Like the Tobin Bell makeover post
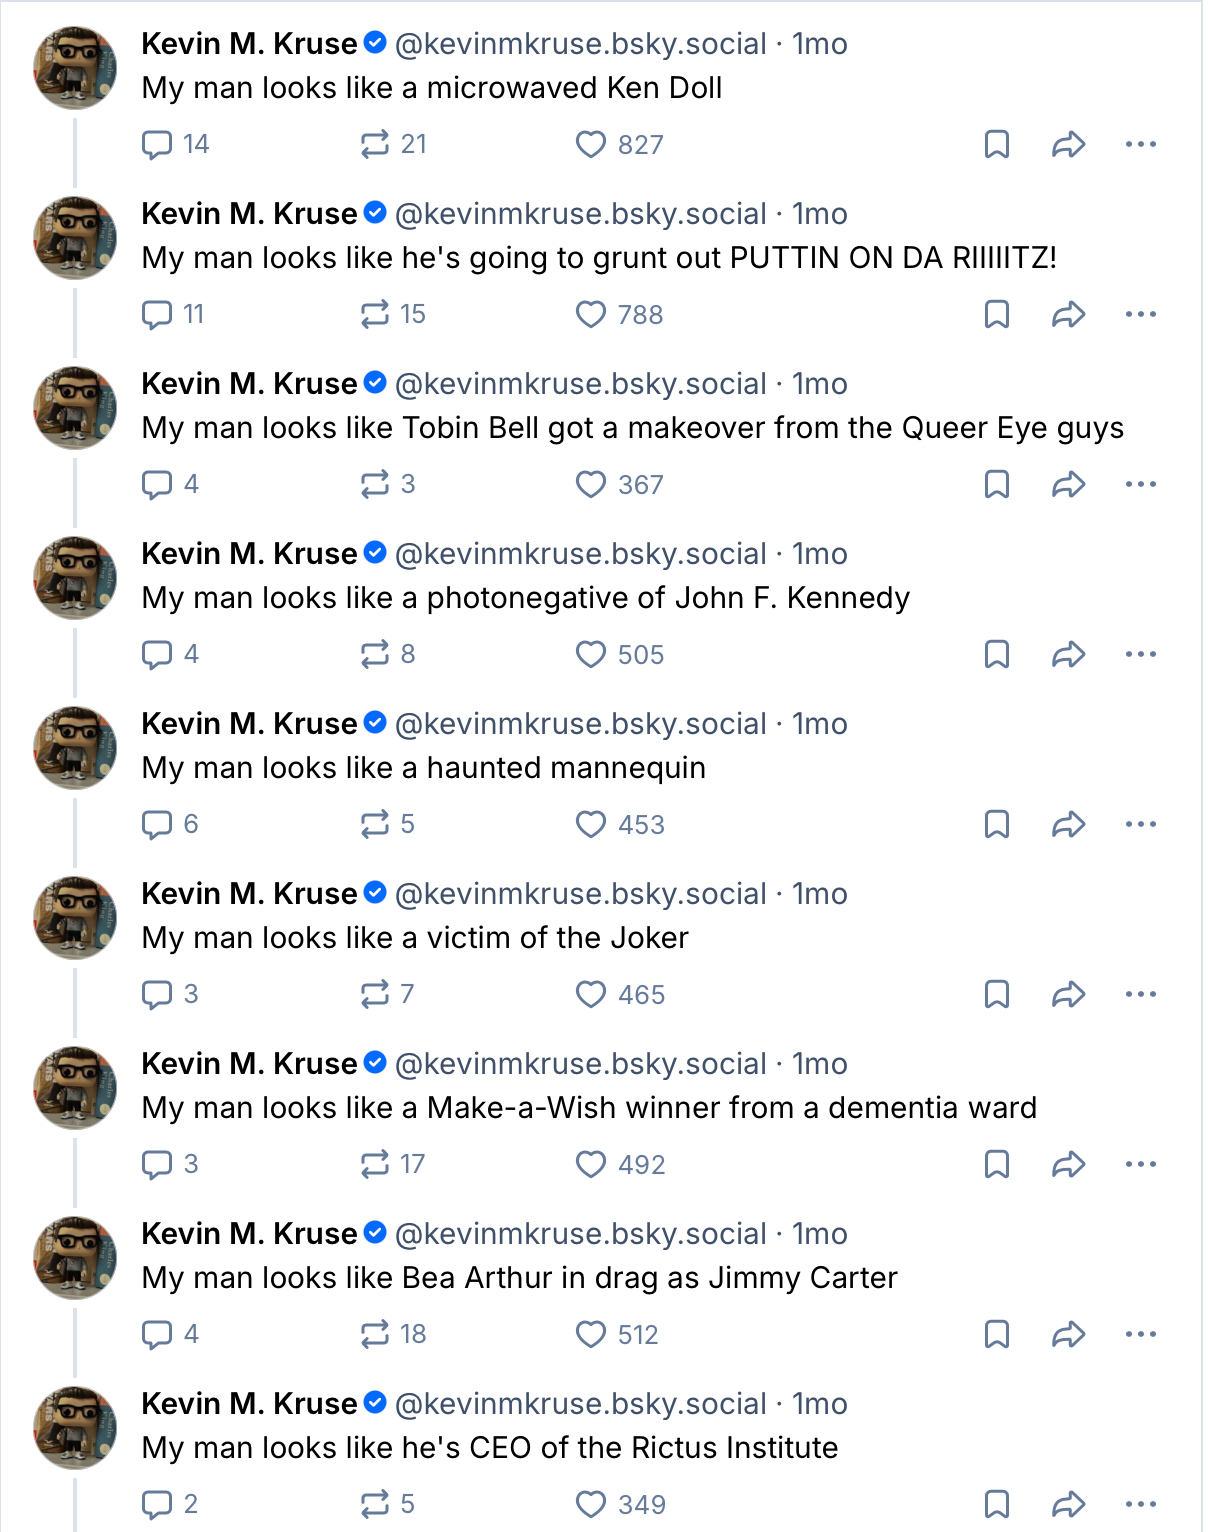Viewport: 1208px width, 1532px height. point(591,485)
